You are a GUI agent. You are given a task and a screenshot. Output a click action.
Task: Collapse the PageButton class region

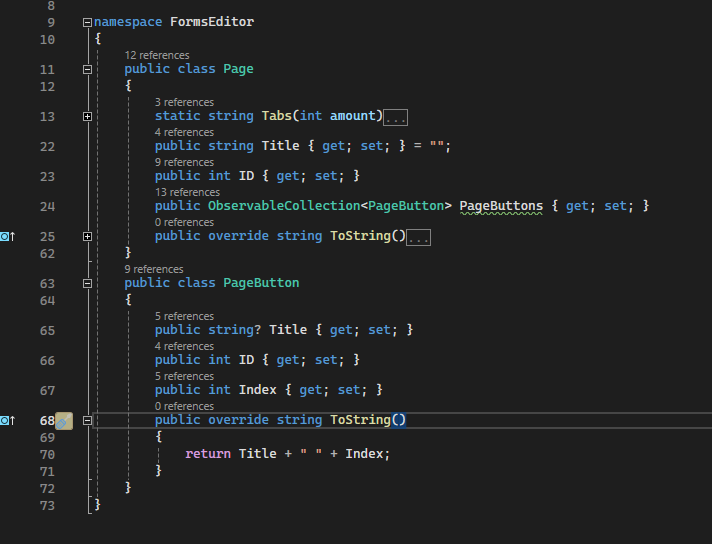pos(88,283)
